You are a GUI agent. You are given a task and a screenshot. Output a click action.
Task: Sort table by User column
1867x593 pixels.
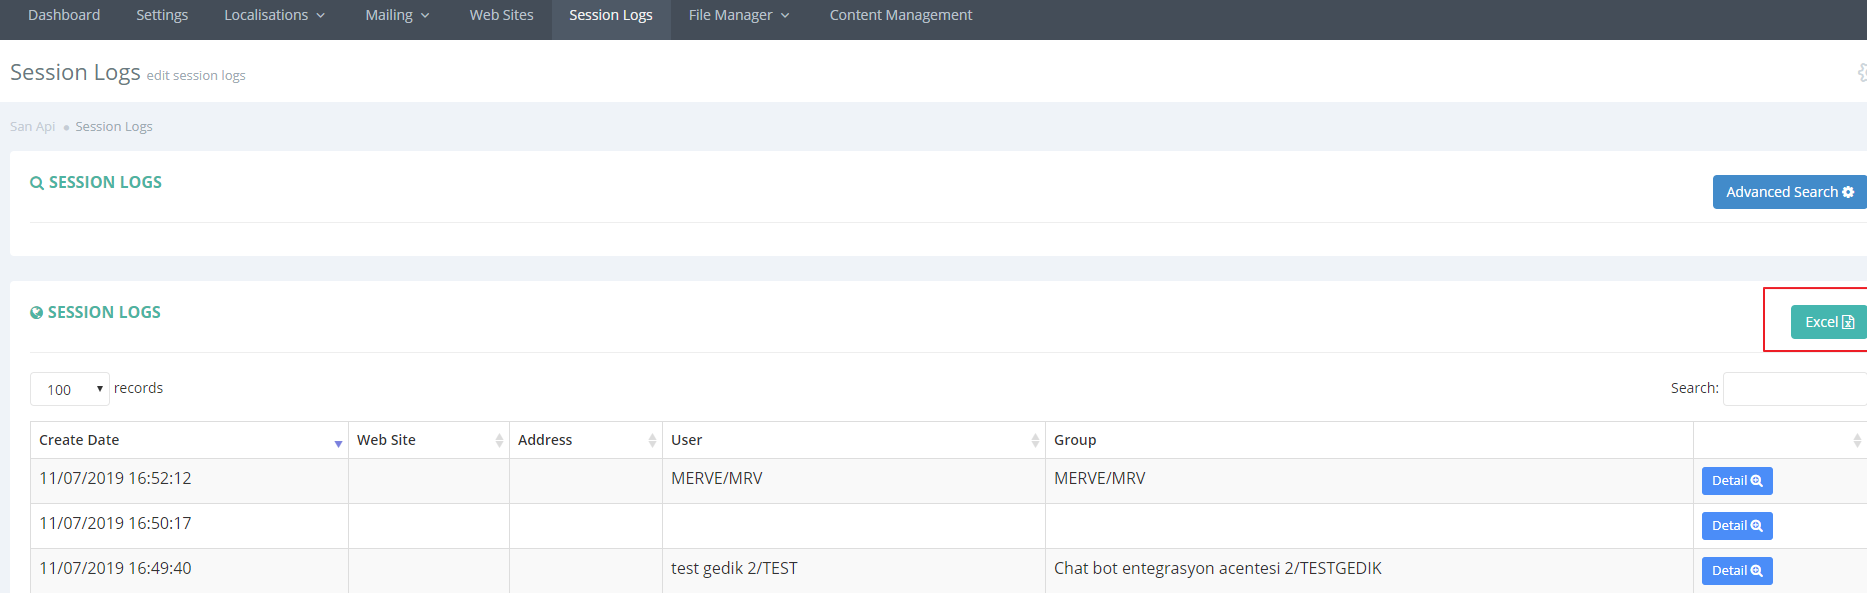coord(853,440)
